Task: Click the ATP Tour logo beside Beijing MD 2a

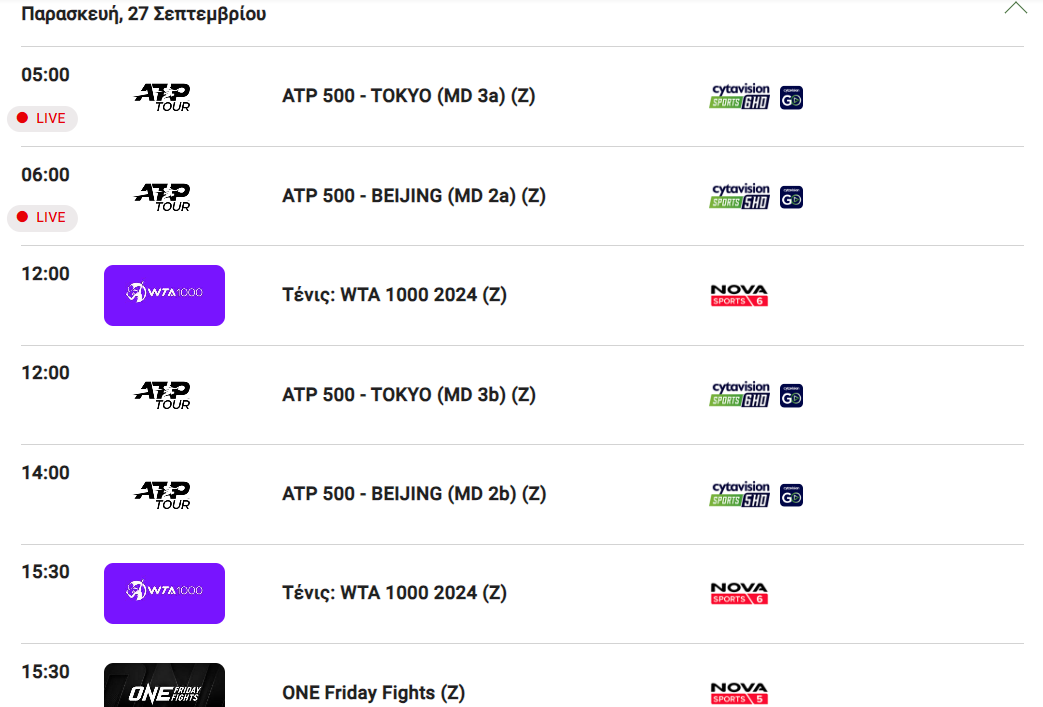Action: coord(162,197)
